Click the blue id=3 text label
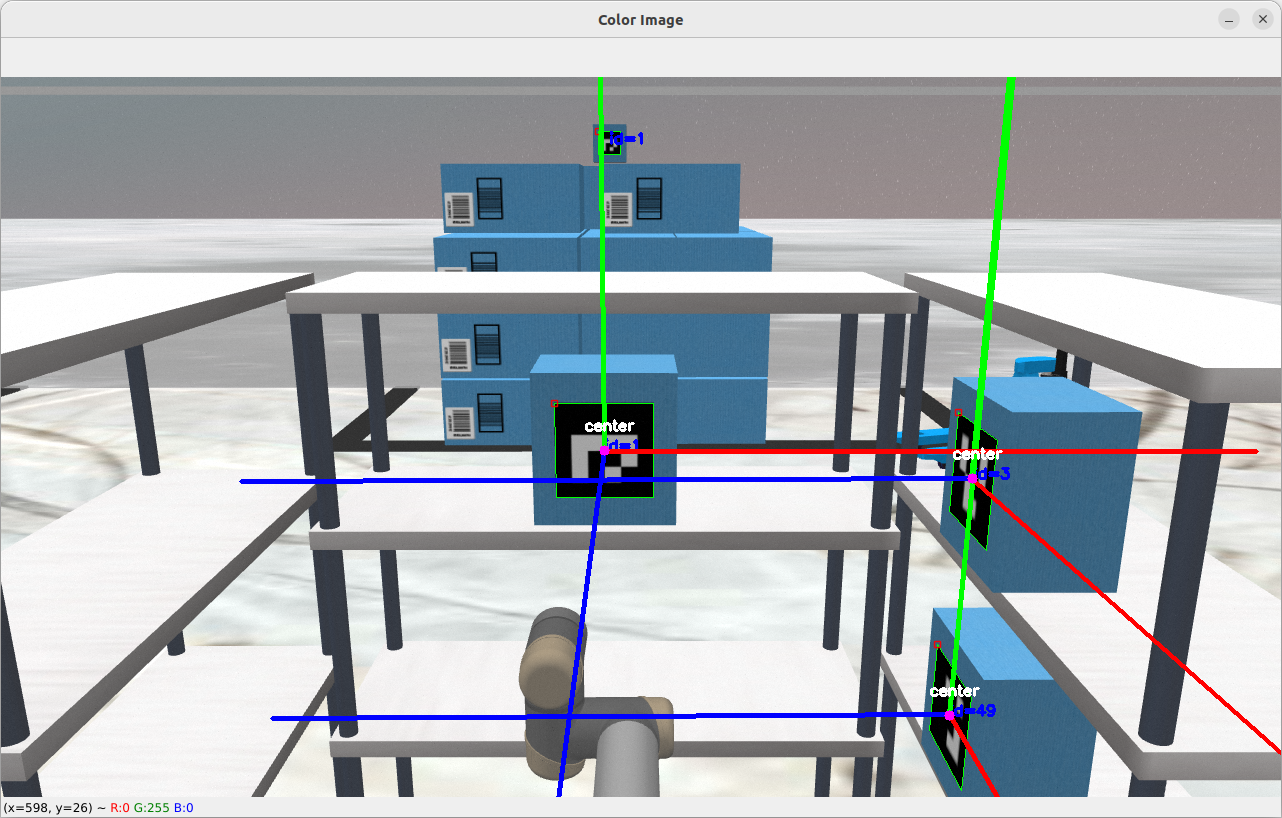This screenshot has height=818, width=1282. pyautogui.click(x=994, y=474)
